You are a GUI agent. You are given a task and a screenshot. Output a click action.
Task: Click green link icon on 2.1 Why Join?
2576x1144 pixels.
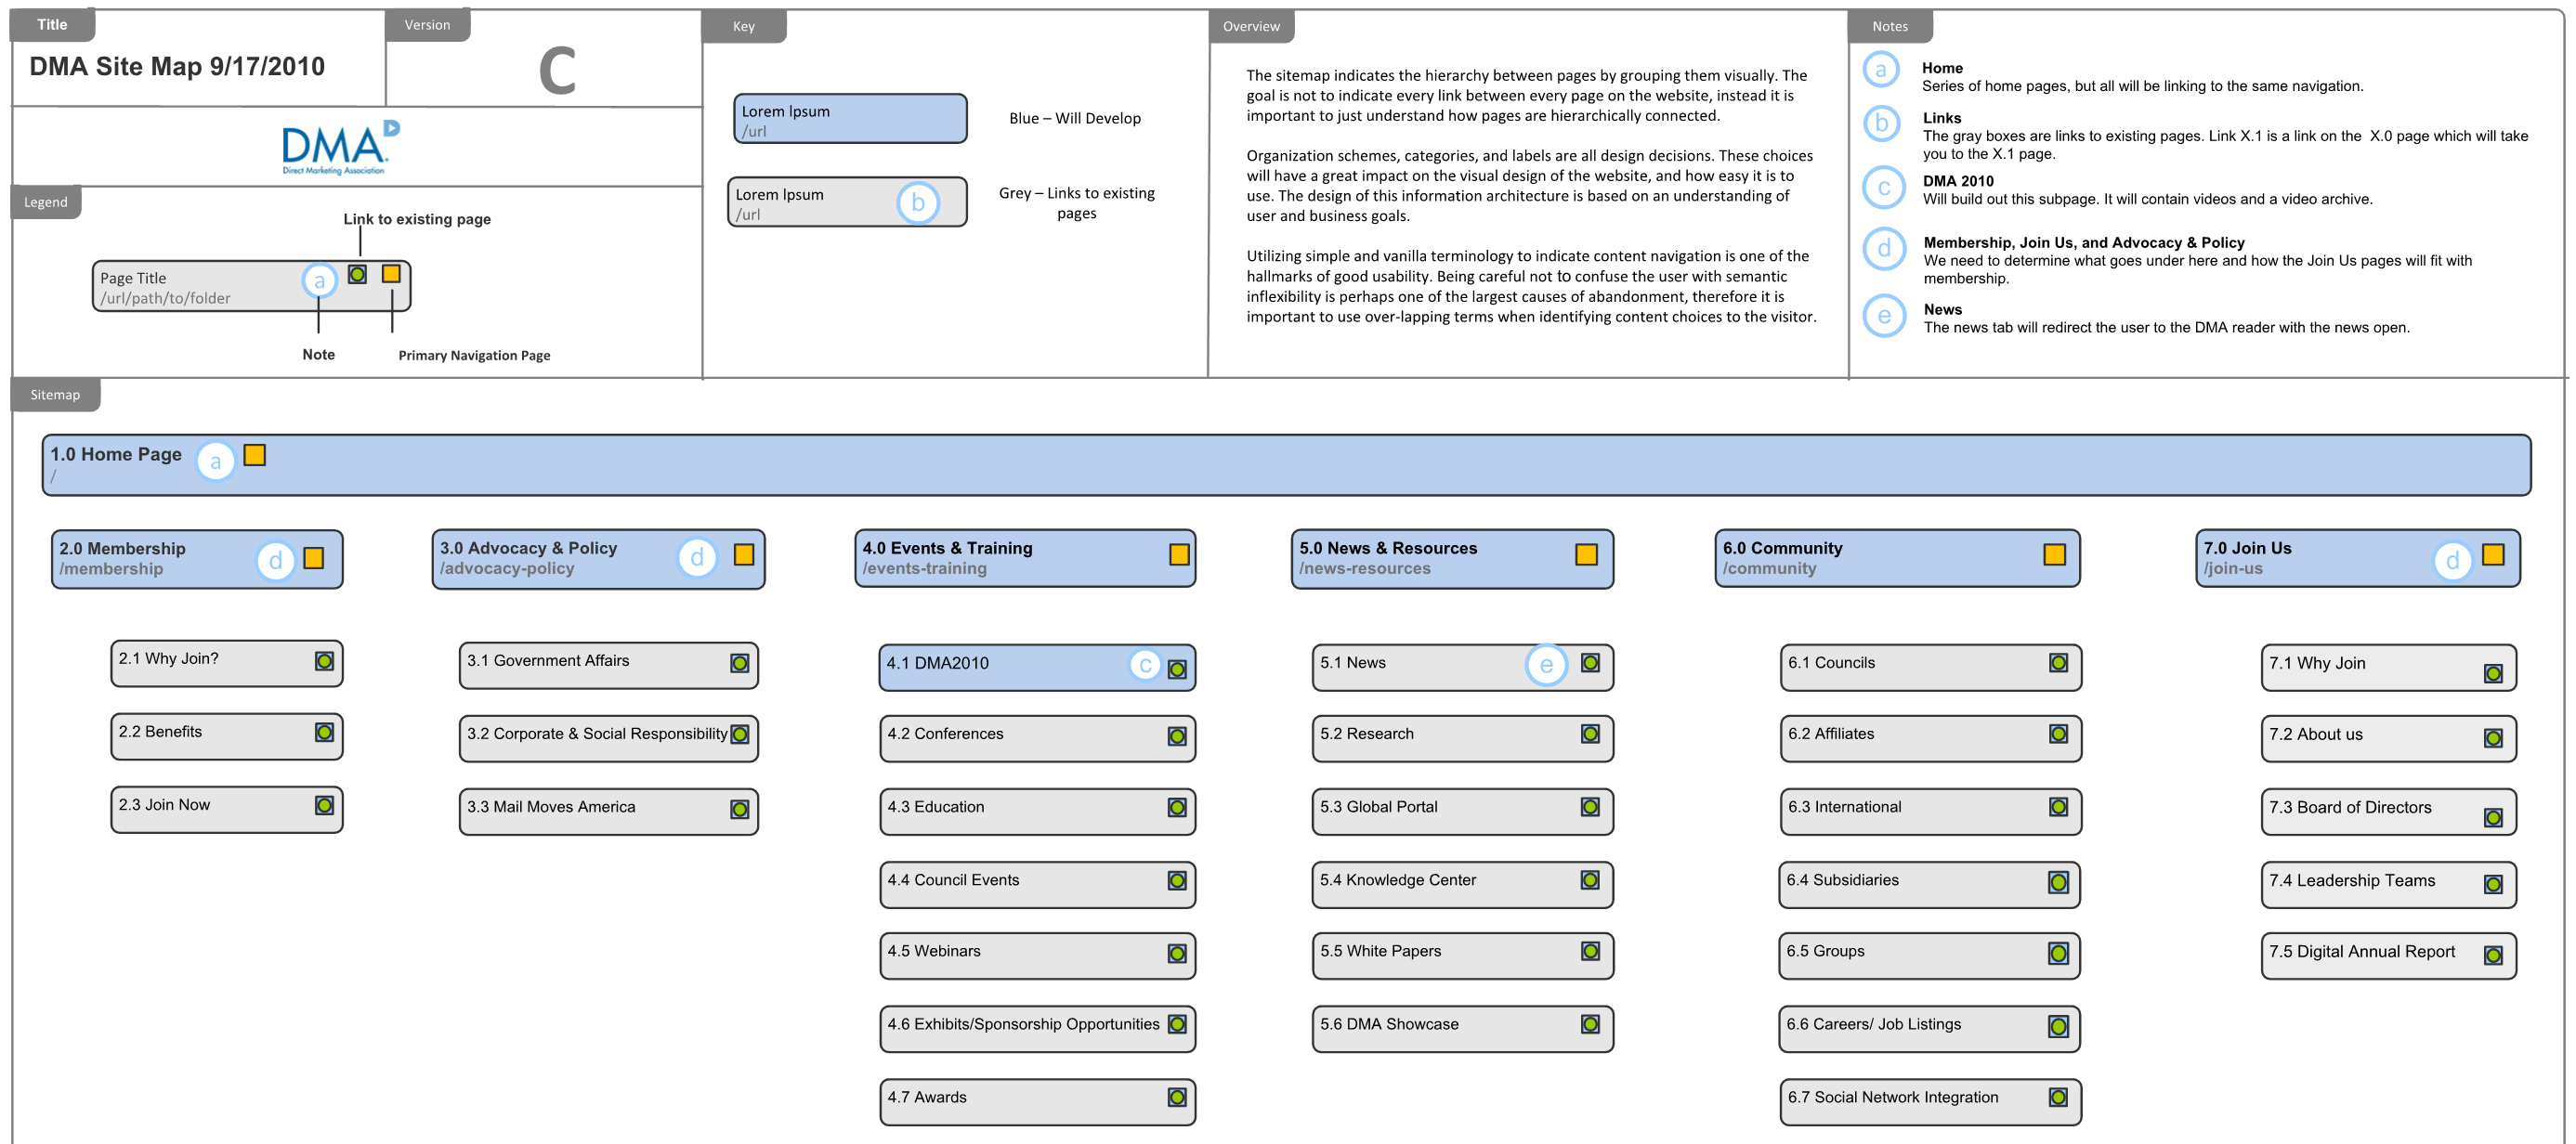325,661
